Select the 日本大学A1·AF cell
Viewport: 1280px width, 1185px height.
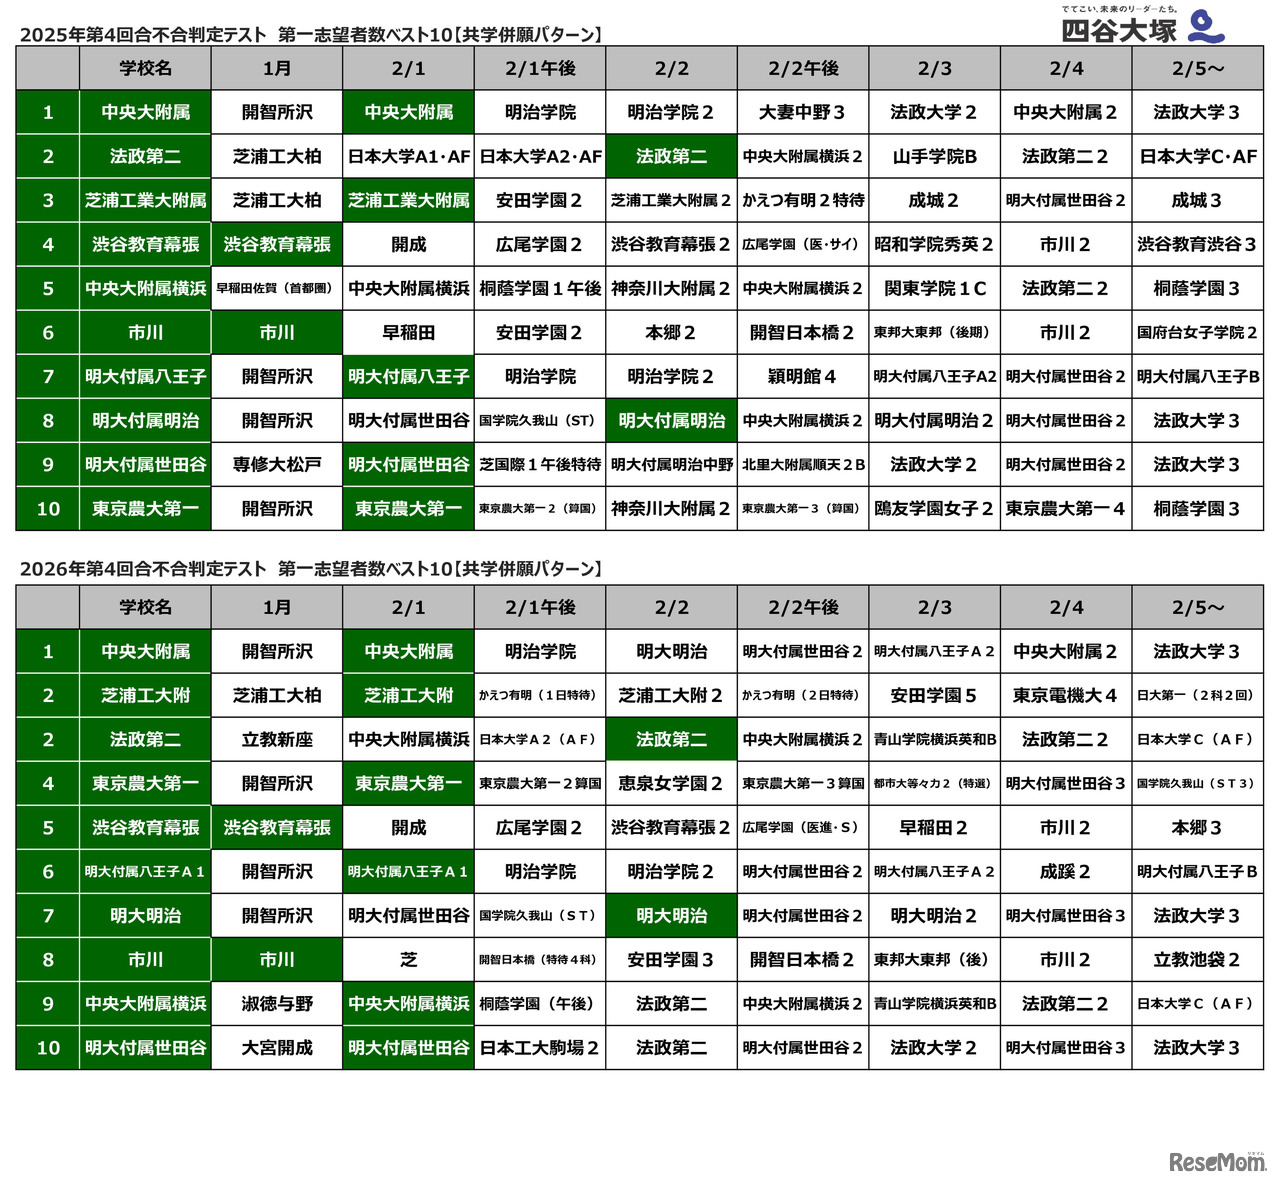[409, 156]
